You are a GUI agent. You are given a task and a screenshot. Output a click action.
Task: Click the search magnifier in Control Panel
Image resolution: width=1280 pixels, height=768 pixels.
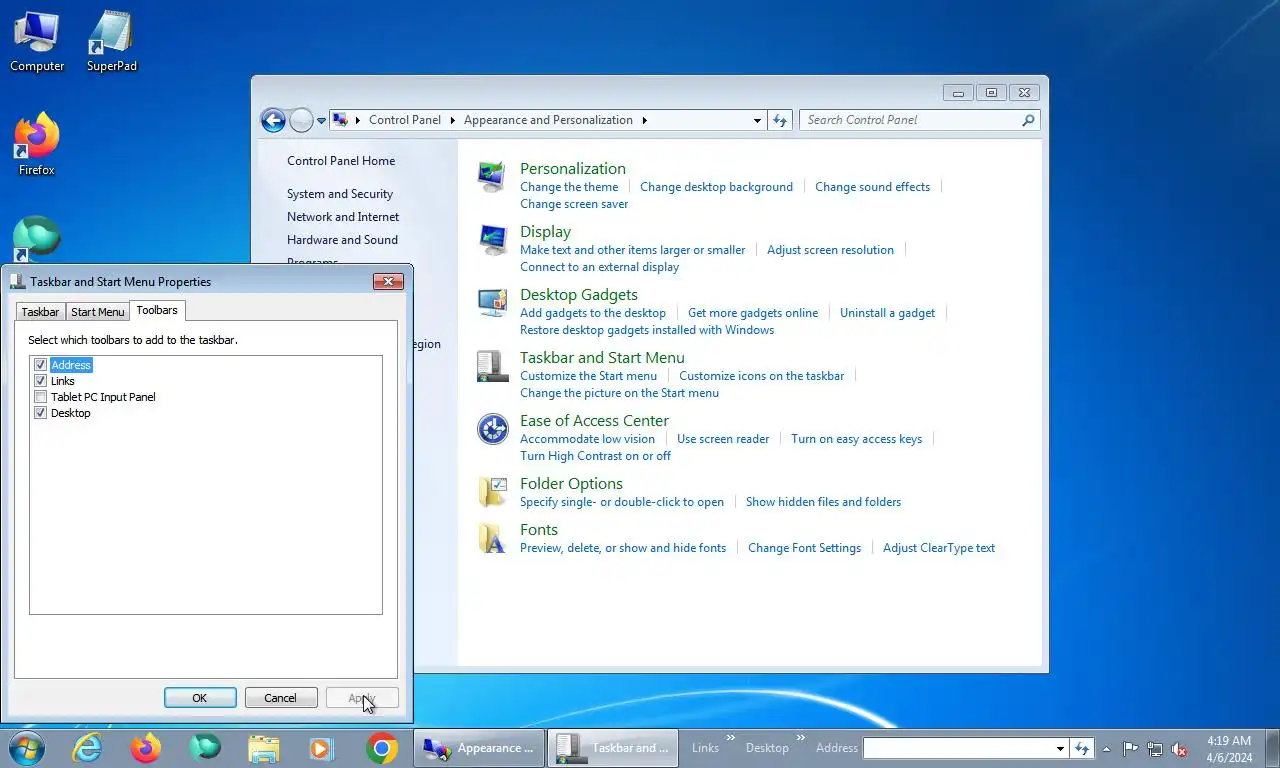point(1028,120)
